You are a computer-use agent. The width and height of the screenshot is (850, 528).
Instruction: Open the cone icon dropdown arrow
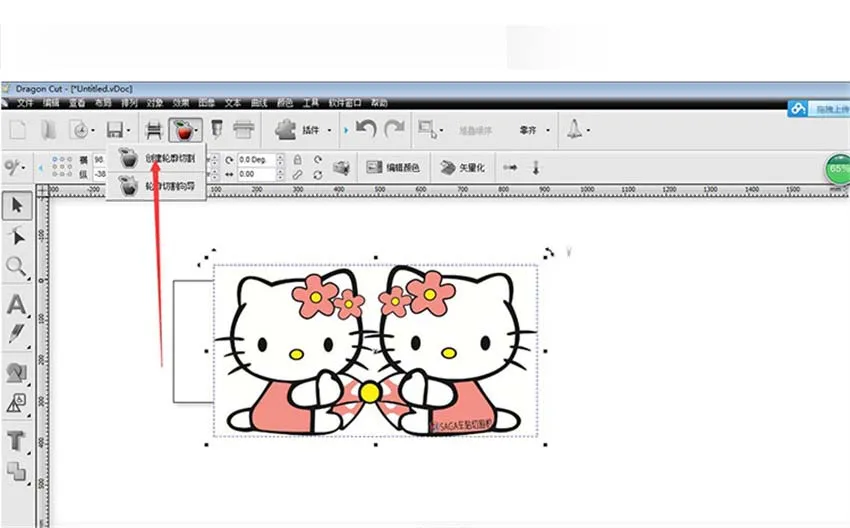pyautogui.click(x=588, y=131)
